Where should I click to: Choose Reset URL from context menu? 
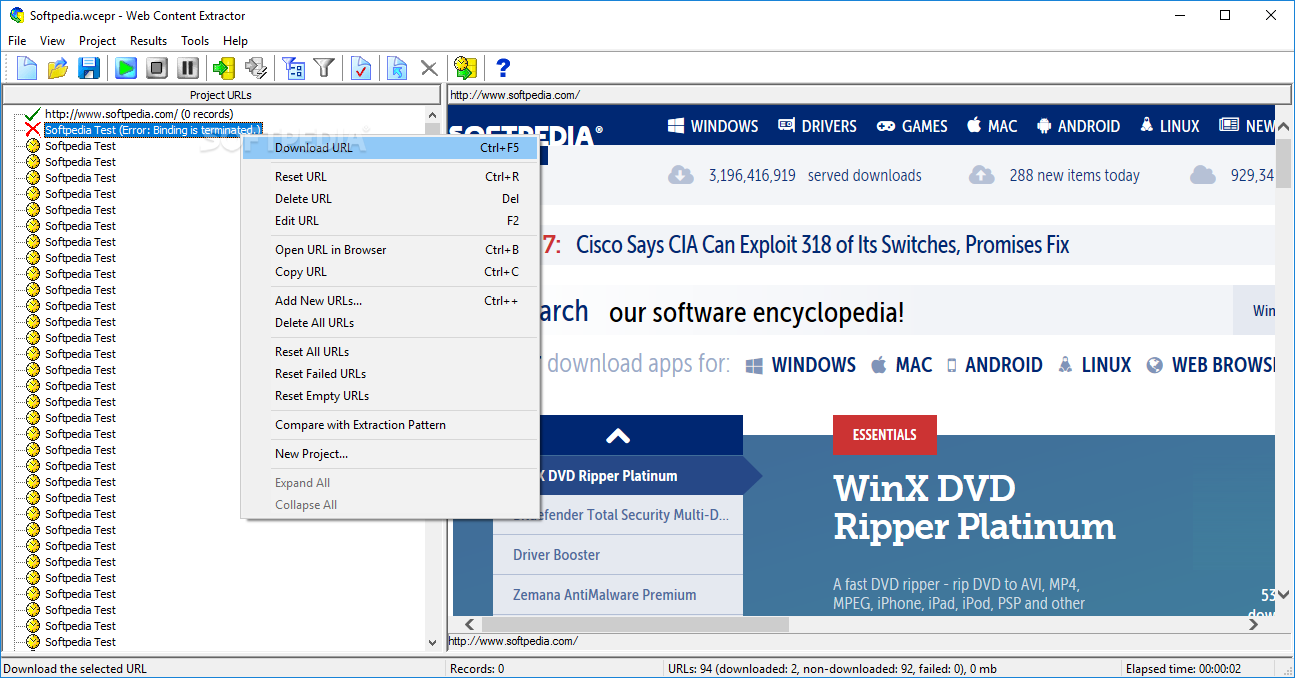[x=390, y=177]
